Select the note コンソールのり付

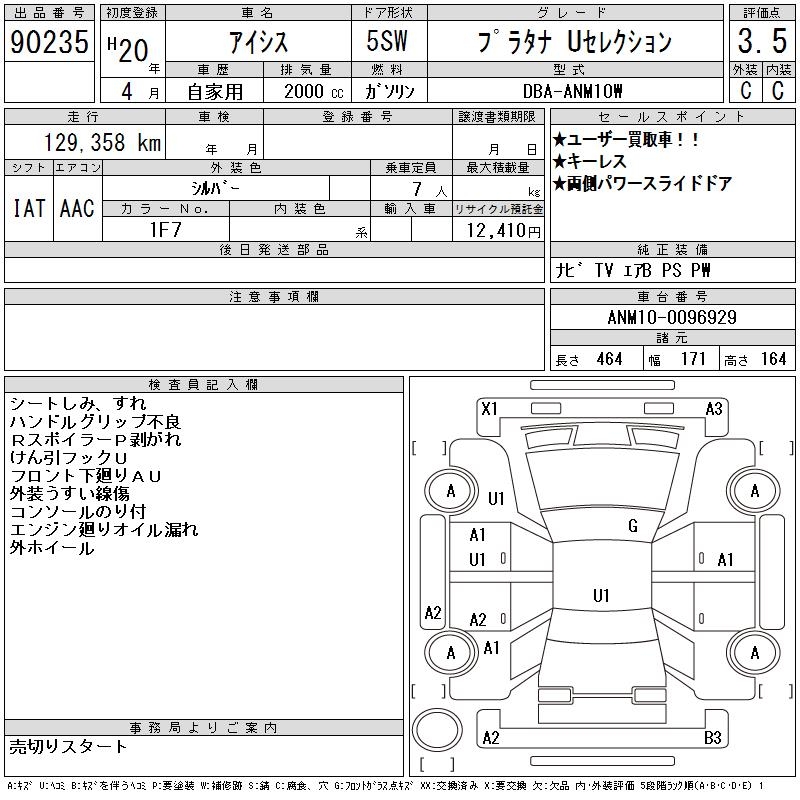78,512
